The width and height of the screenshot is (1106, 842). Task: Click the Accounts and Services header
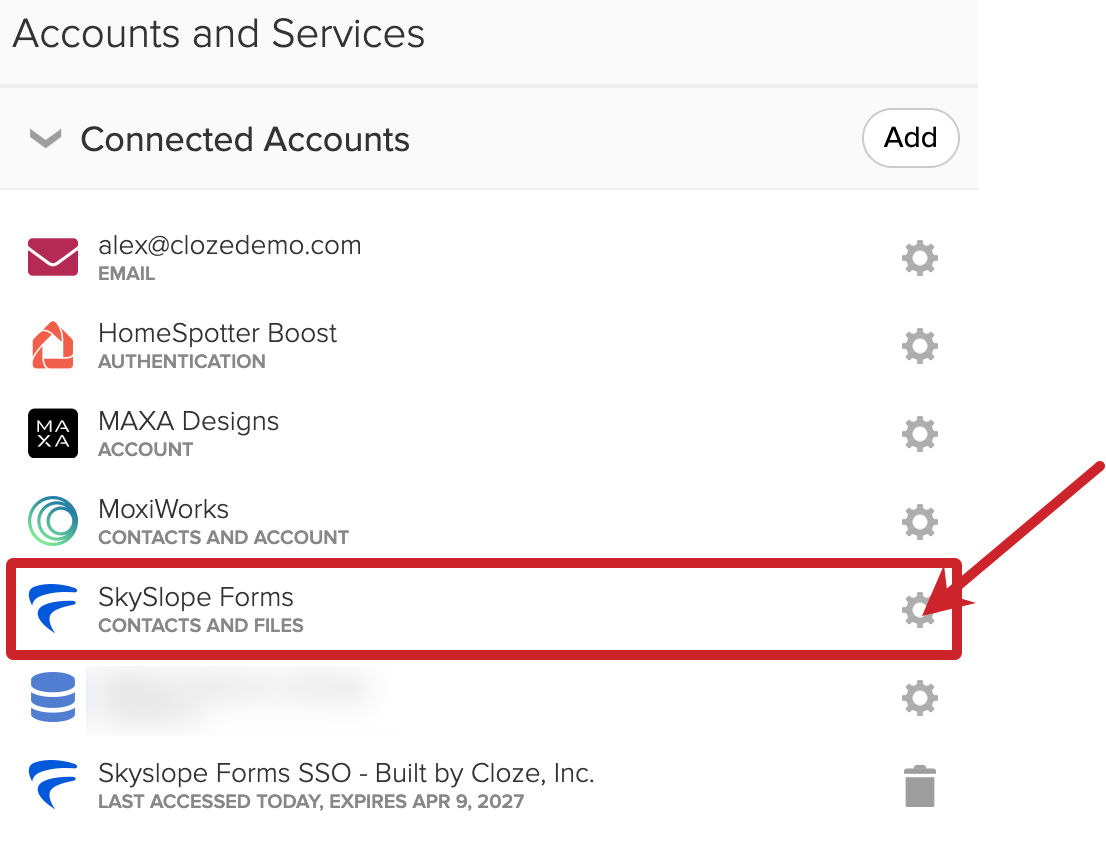217,33
